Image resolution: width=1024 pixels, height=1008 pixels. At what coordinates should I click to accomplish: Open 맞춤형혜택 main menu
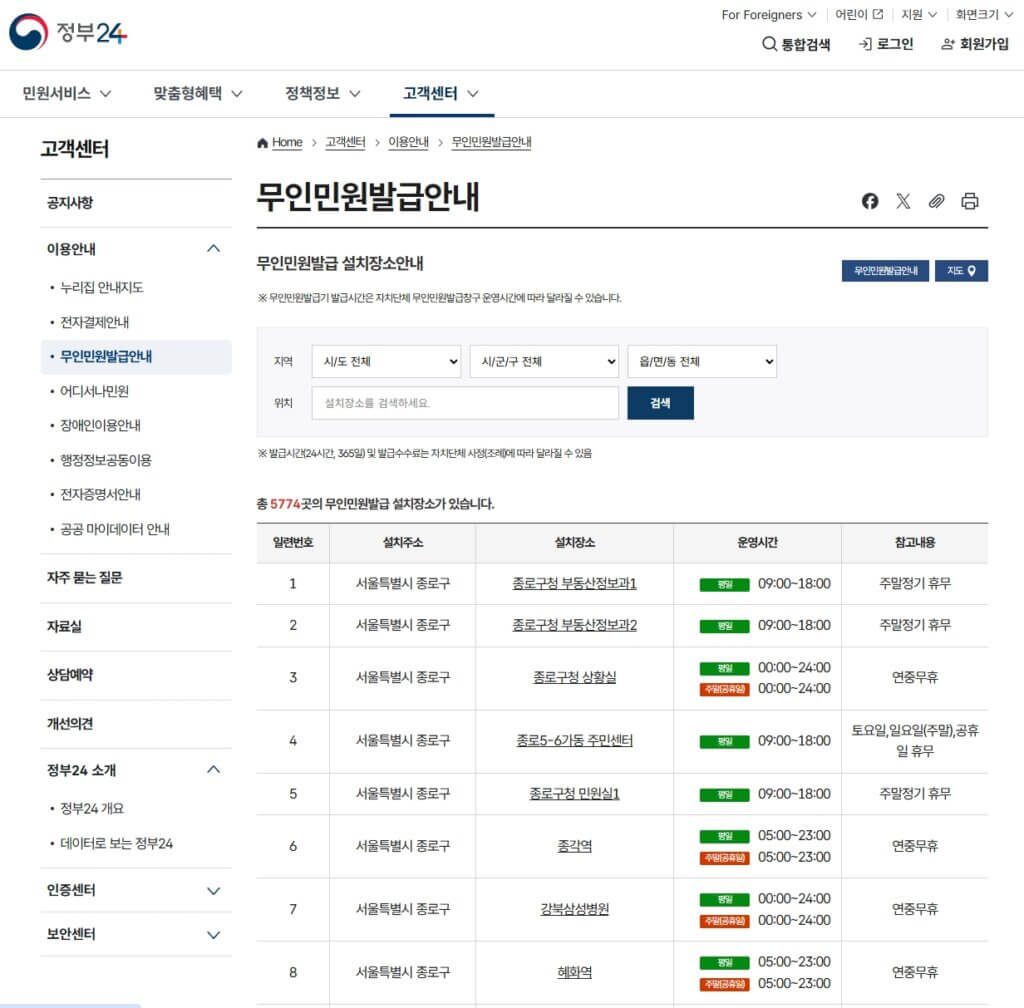198,93
